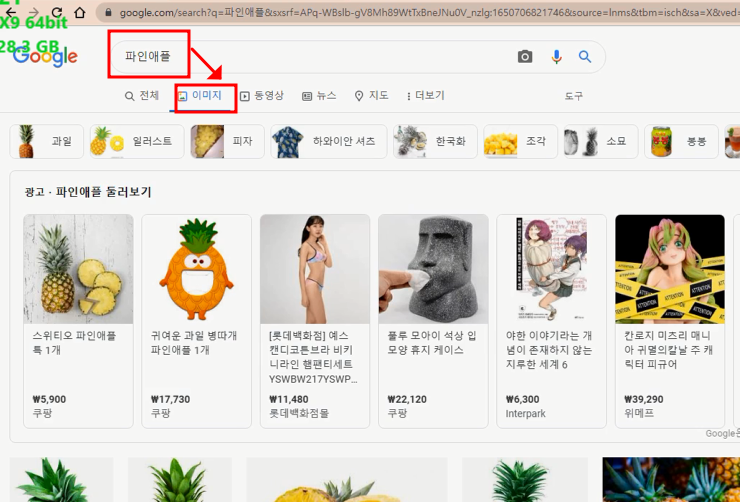Click the ₩11,480 price
The width and height of the screenshot is (740, 502).
(x=289, y=399)
